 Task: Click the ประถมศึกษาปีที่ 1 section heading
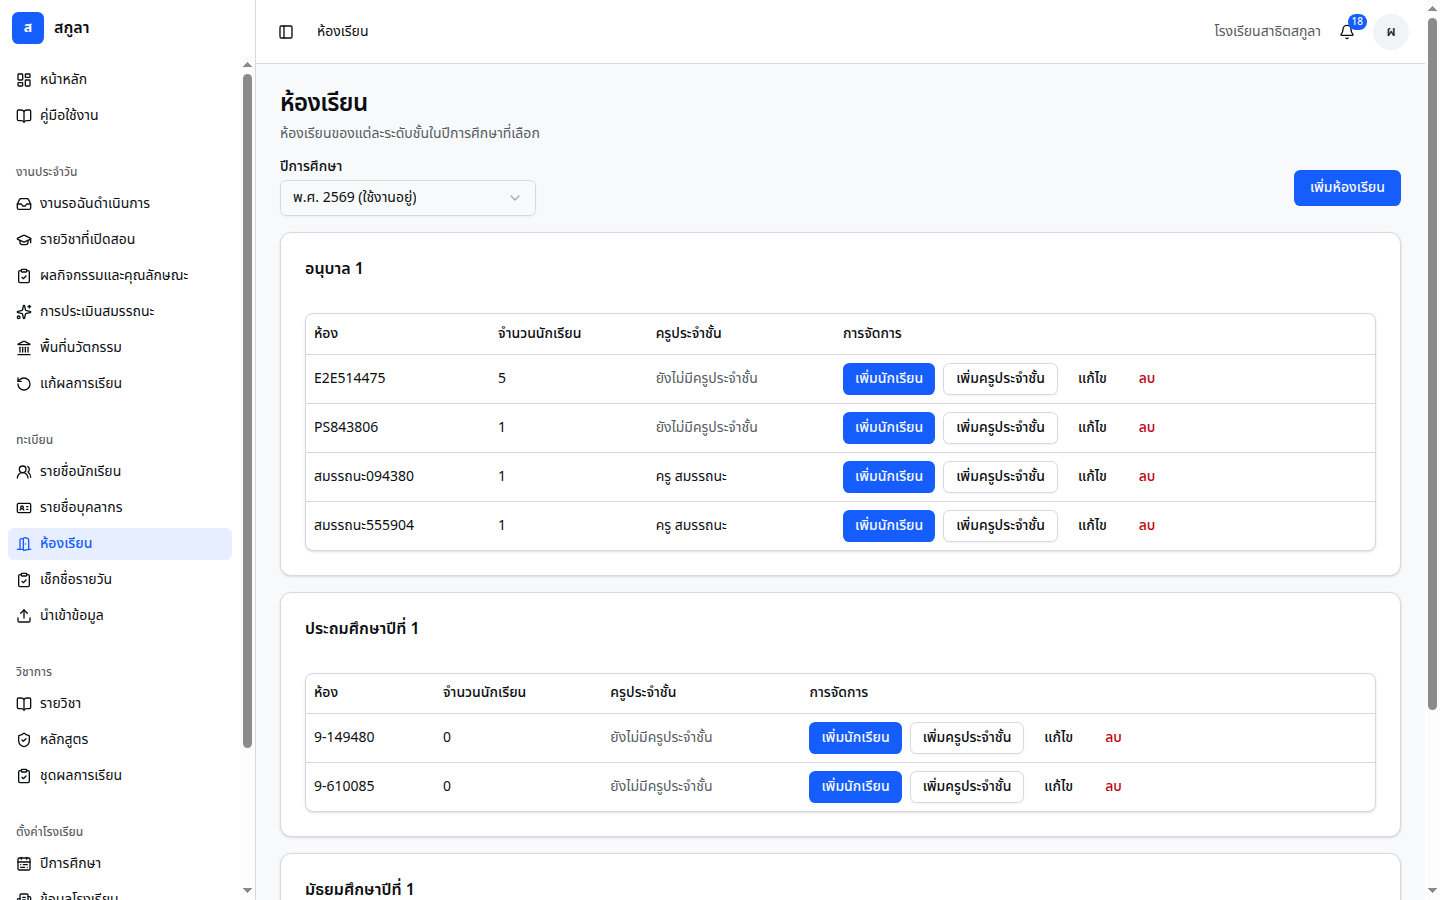point(362,629)
